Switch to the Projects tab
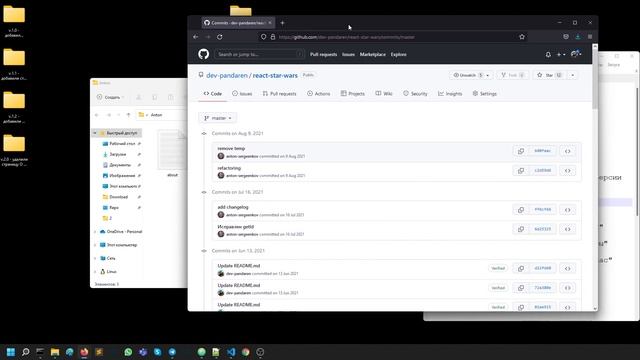 (353, 93)
